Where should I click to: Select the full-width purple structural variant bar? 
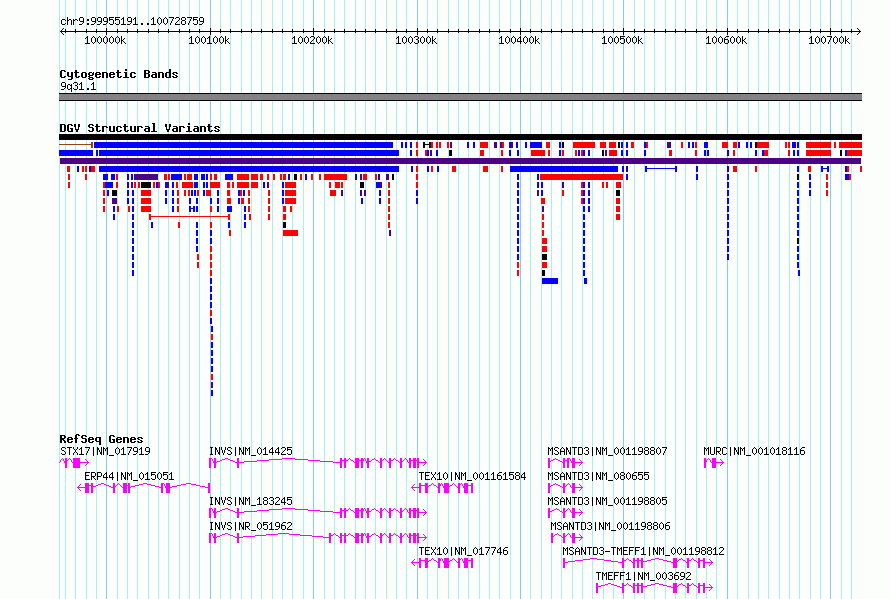click(x=460, y=161)
